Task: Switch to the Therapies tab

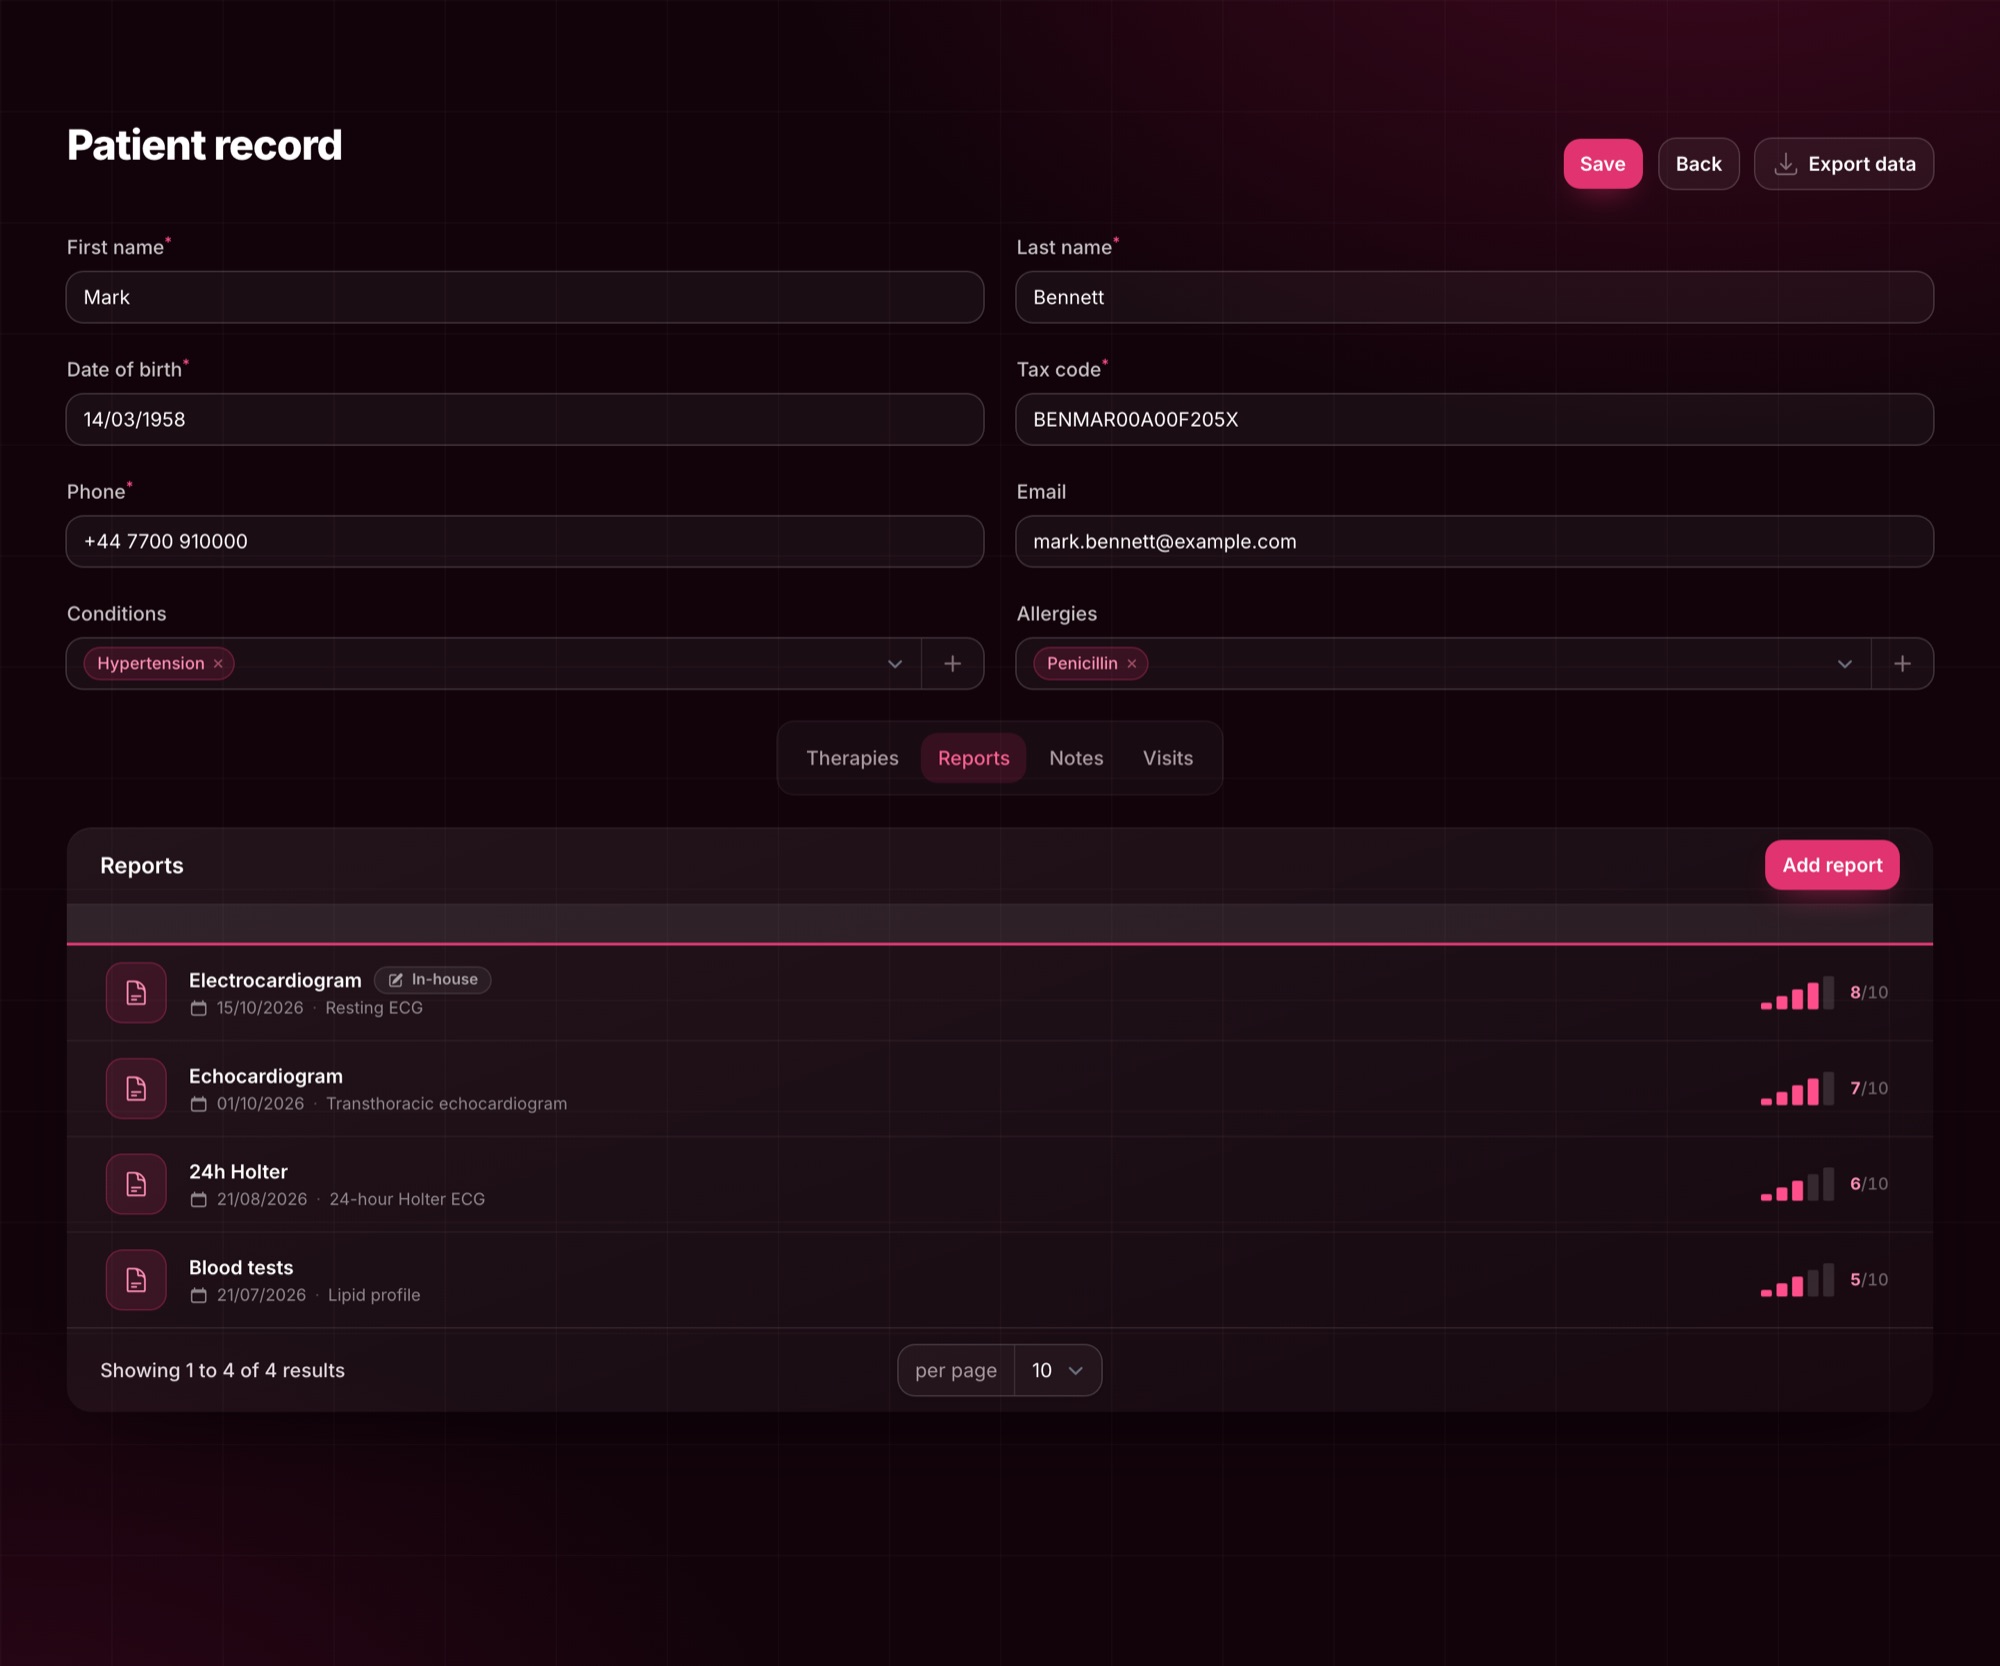Action: click(852, 758)
